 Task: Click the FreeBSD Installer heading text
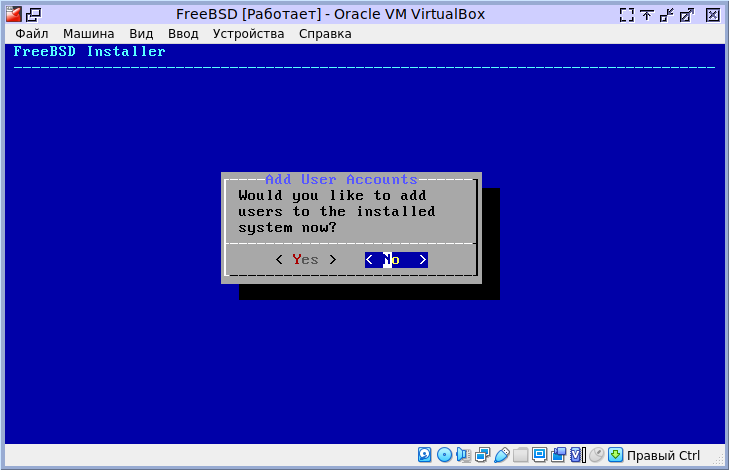[89, 51]
